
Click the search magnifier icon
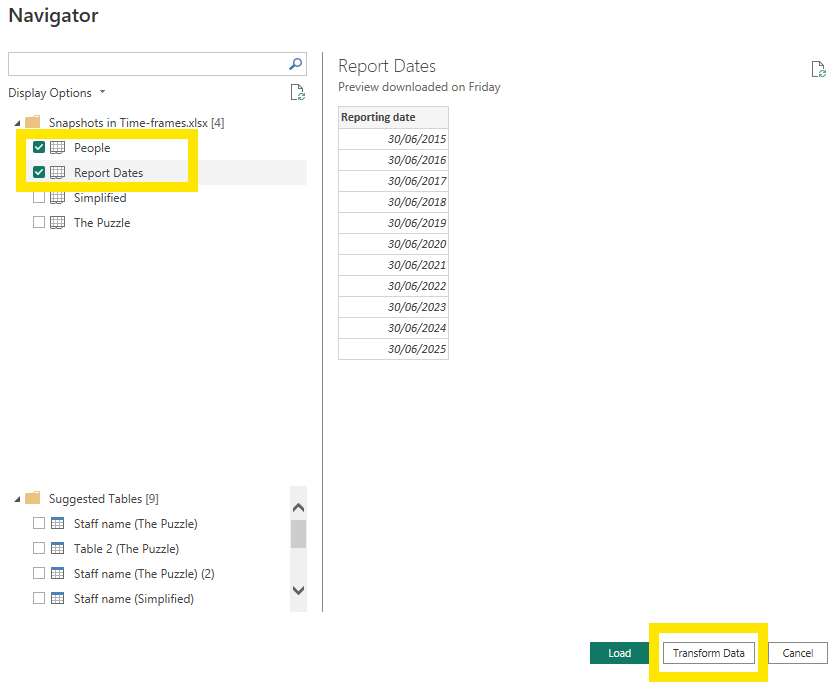pyautogui.click(x=295, y=64)
